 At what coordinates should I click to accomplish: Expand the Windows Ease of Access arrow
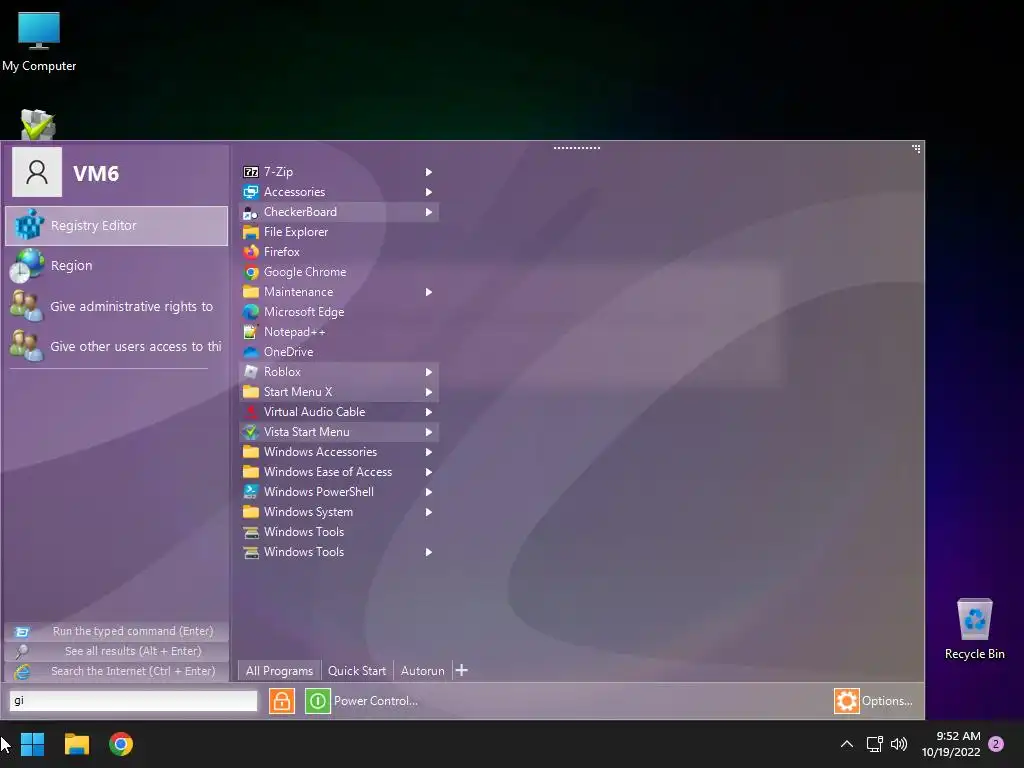point(429,472)
